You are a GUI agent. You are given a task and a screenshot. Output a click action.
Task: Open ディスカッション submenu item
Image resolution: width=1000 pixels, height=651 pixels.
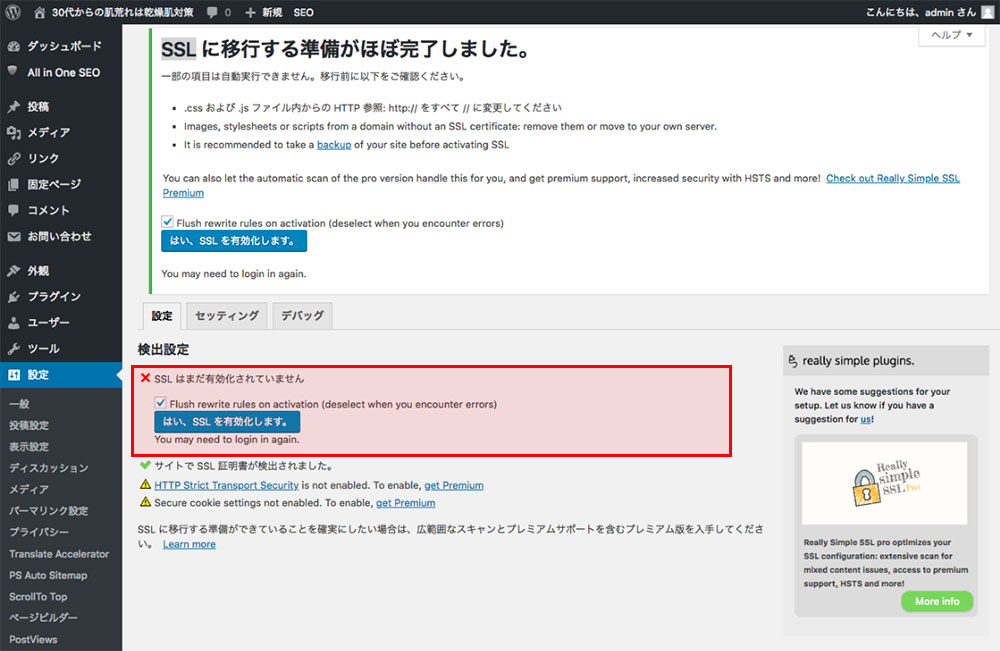tap(48, 468)
